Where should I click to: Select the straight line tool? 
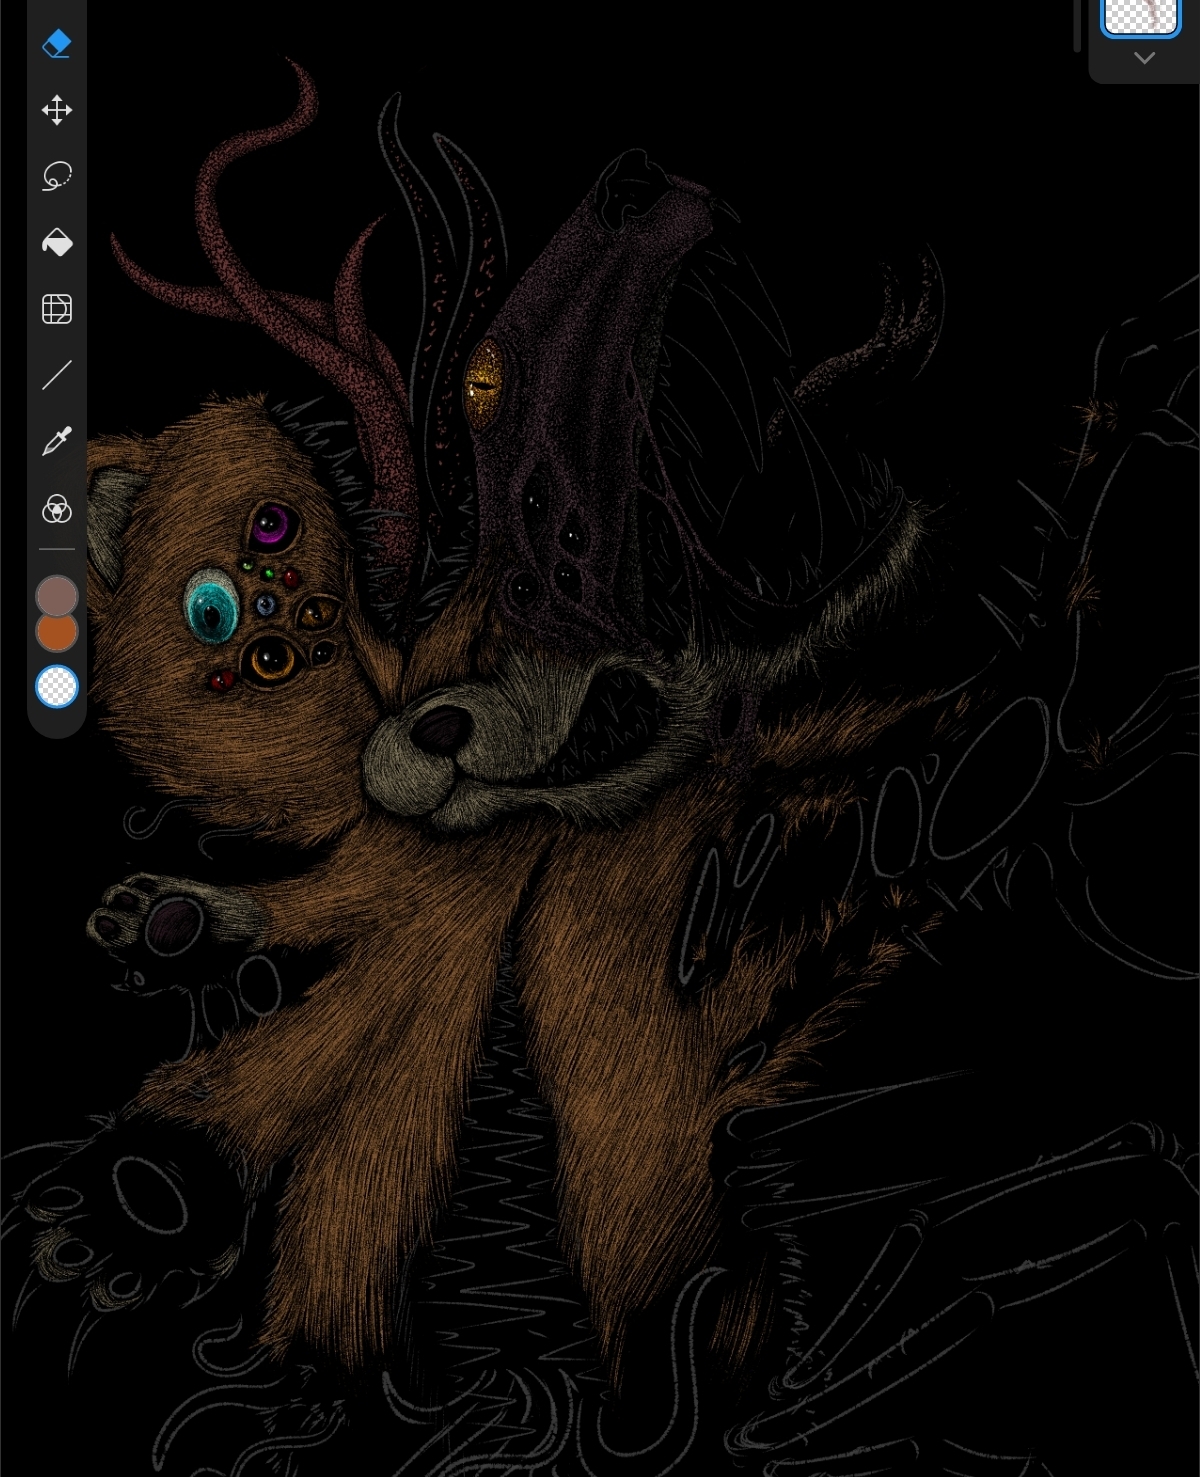[57, 375]
